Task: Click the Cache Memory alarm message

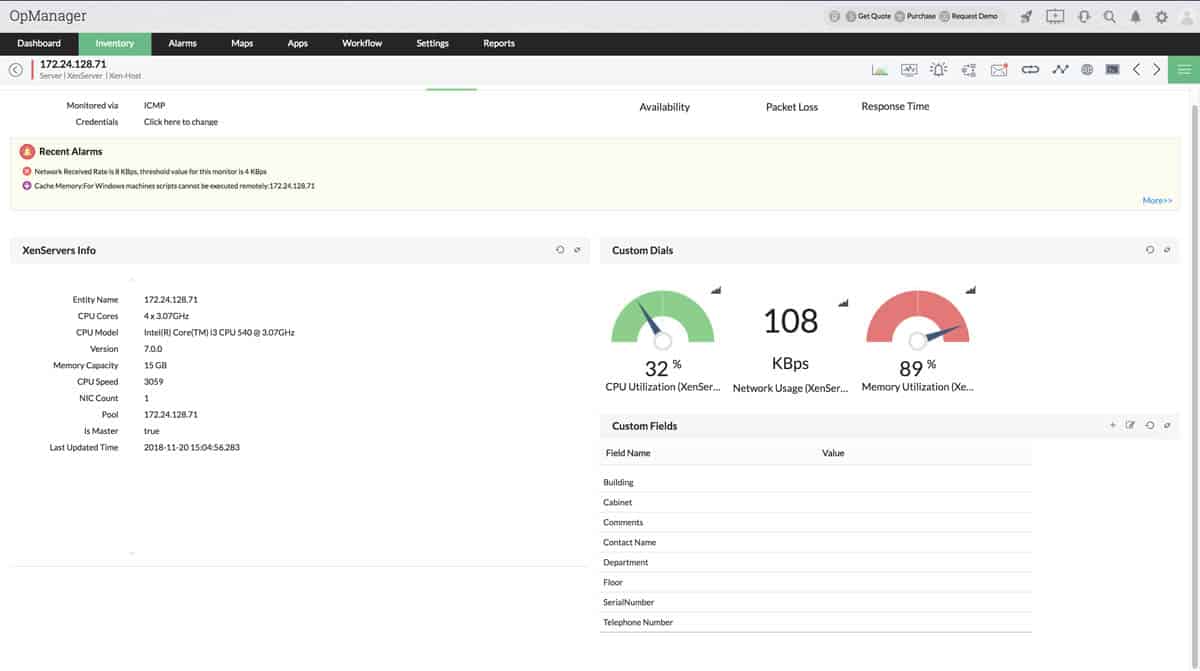Action: click(x=174, y=186)
